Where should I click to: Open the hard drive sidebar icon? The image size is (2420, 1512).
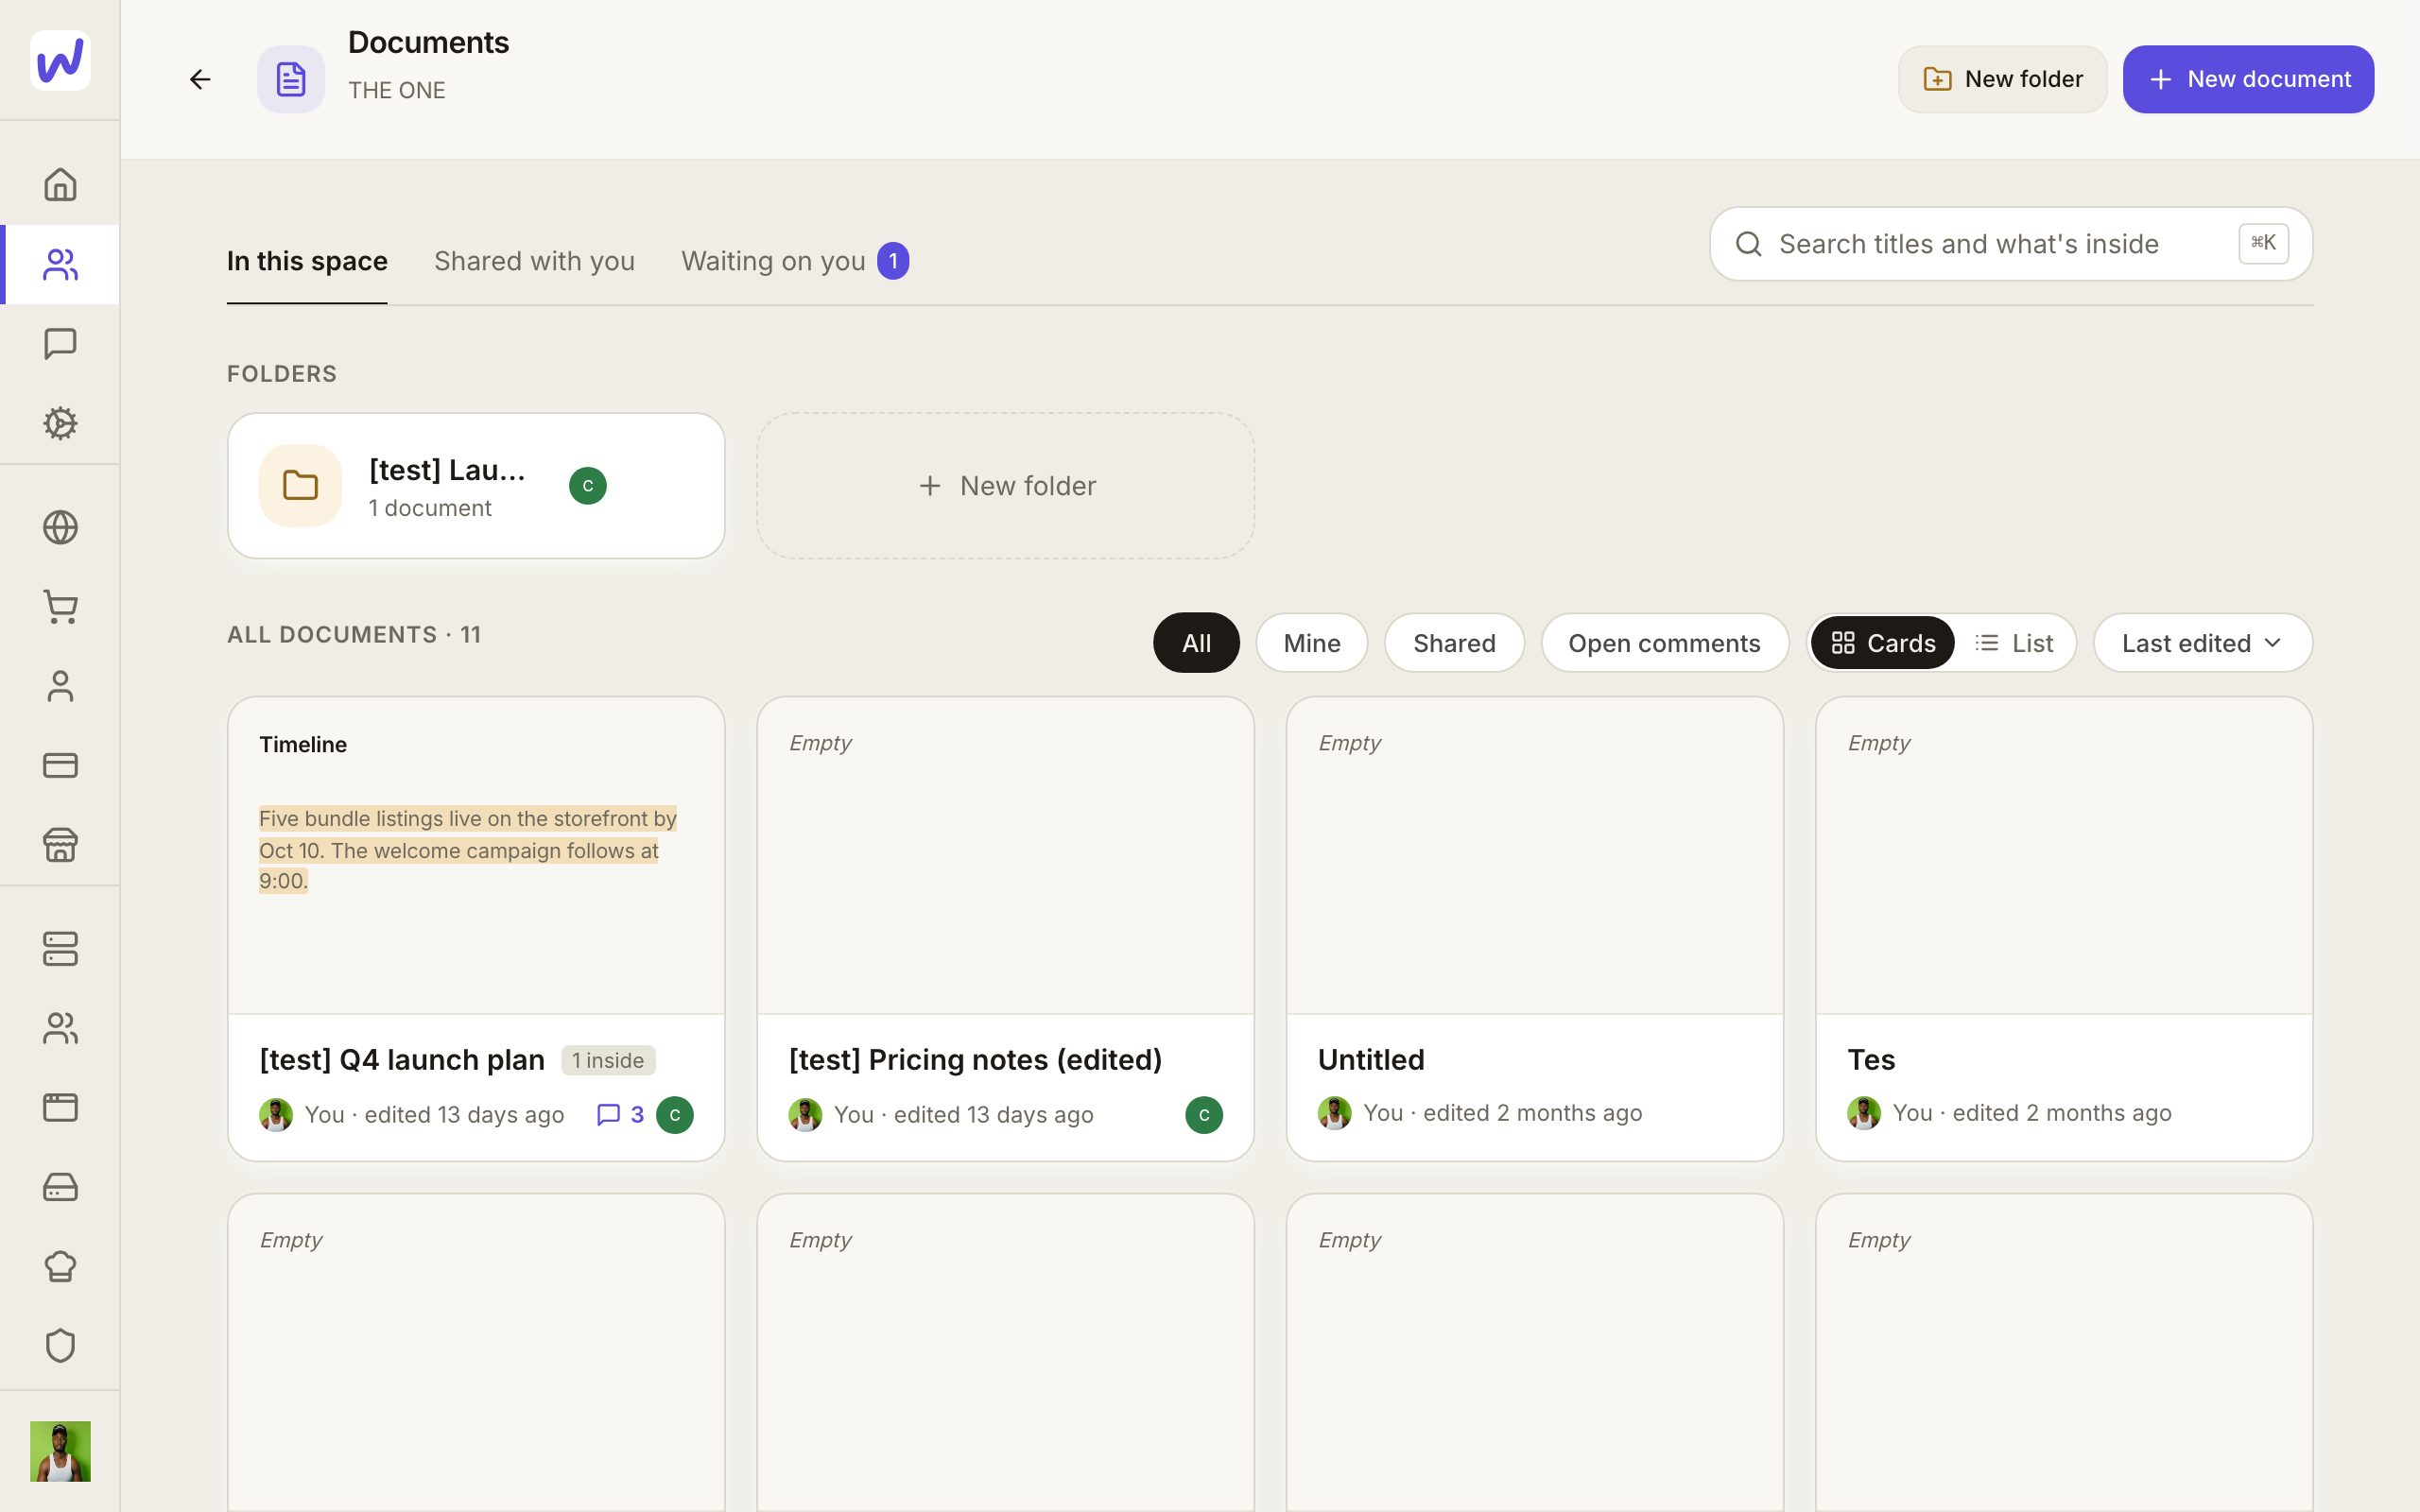pyautogui.click(x=60, y=1187)
